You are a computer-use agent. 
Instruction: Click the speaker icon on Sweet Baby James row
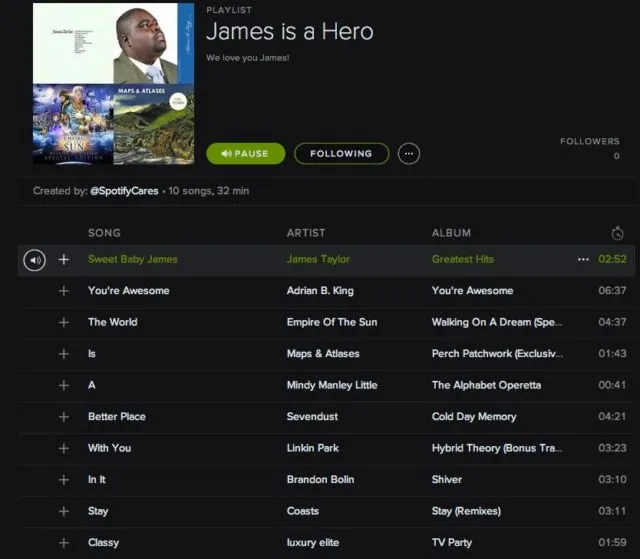[x=35, y=260]
